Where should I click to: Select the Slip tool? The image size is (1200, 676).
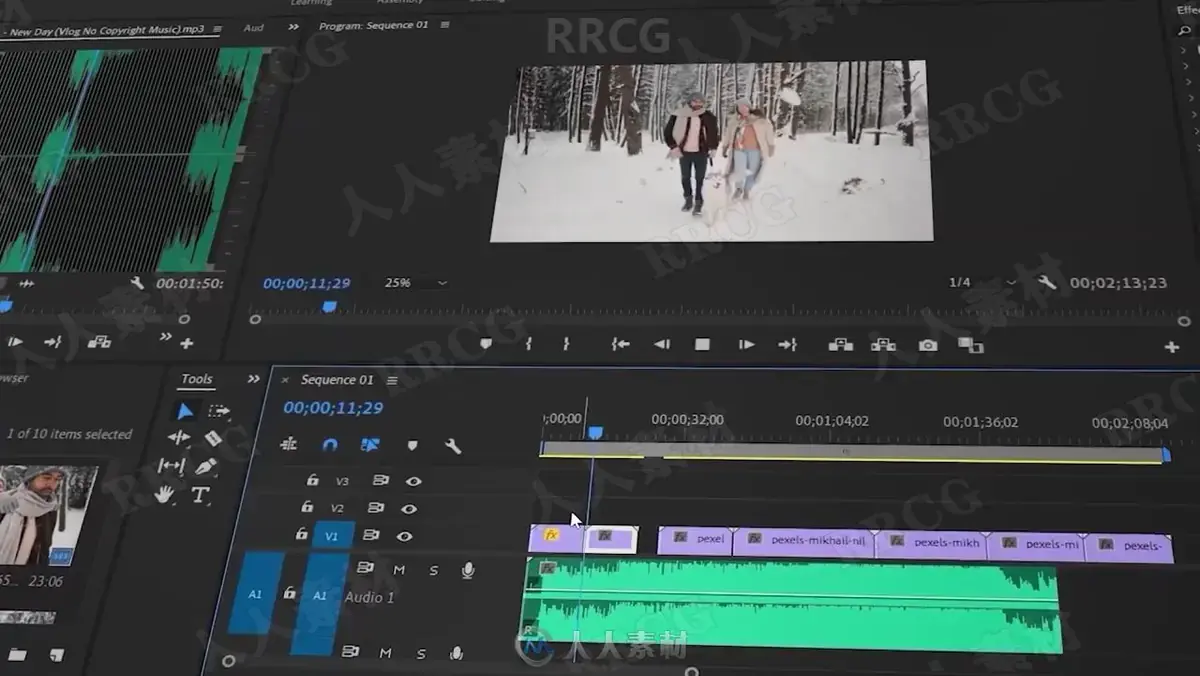[x=171, y=466]
